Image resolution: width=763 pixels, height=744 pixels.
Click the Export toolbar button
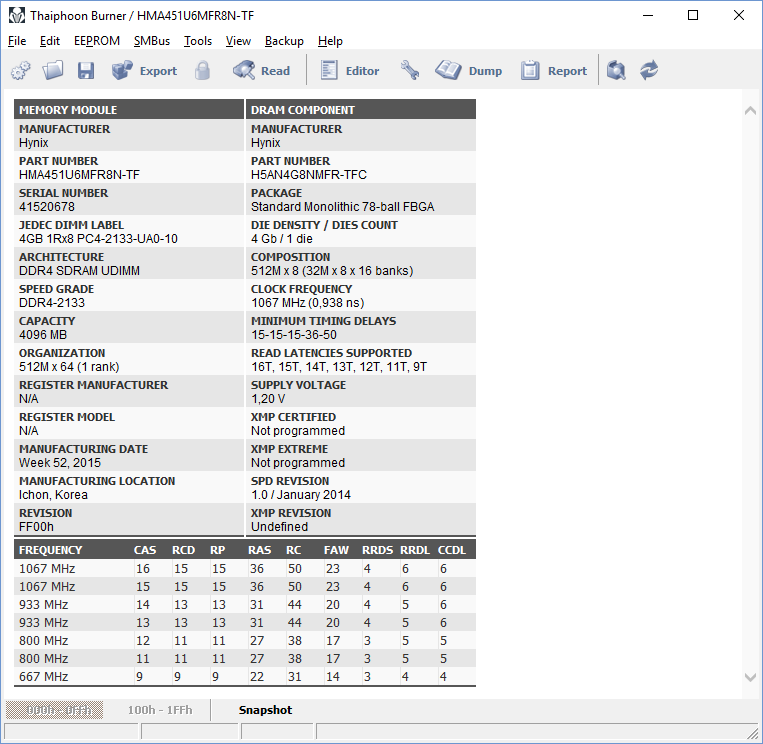click(x=144, y=71)
